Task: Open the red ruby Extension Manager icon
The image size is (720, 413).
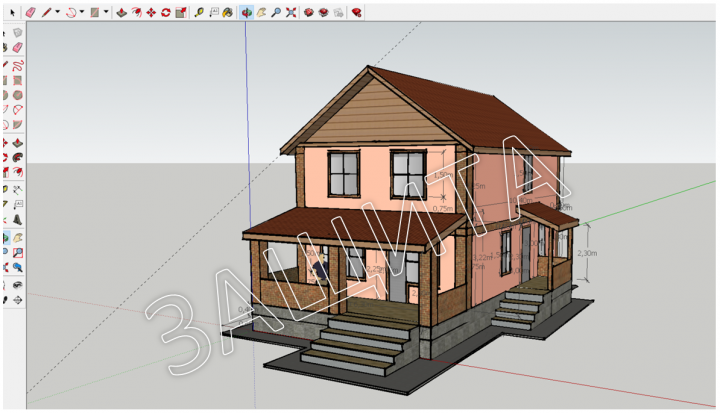Action: (356, 12)
